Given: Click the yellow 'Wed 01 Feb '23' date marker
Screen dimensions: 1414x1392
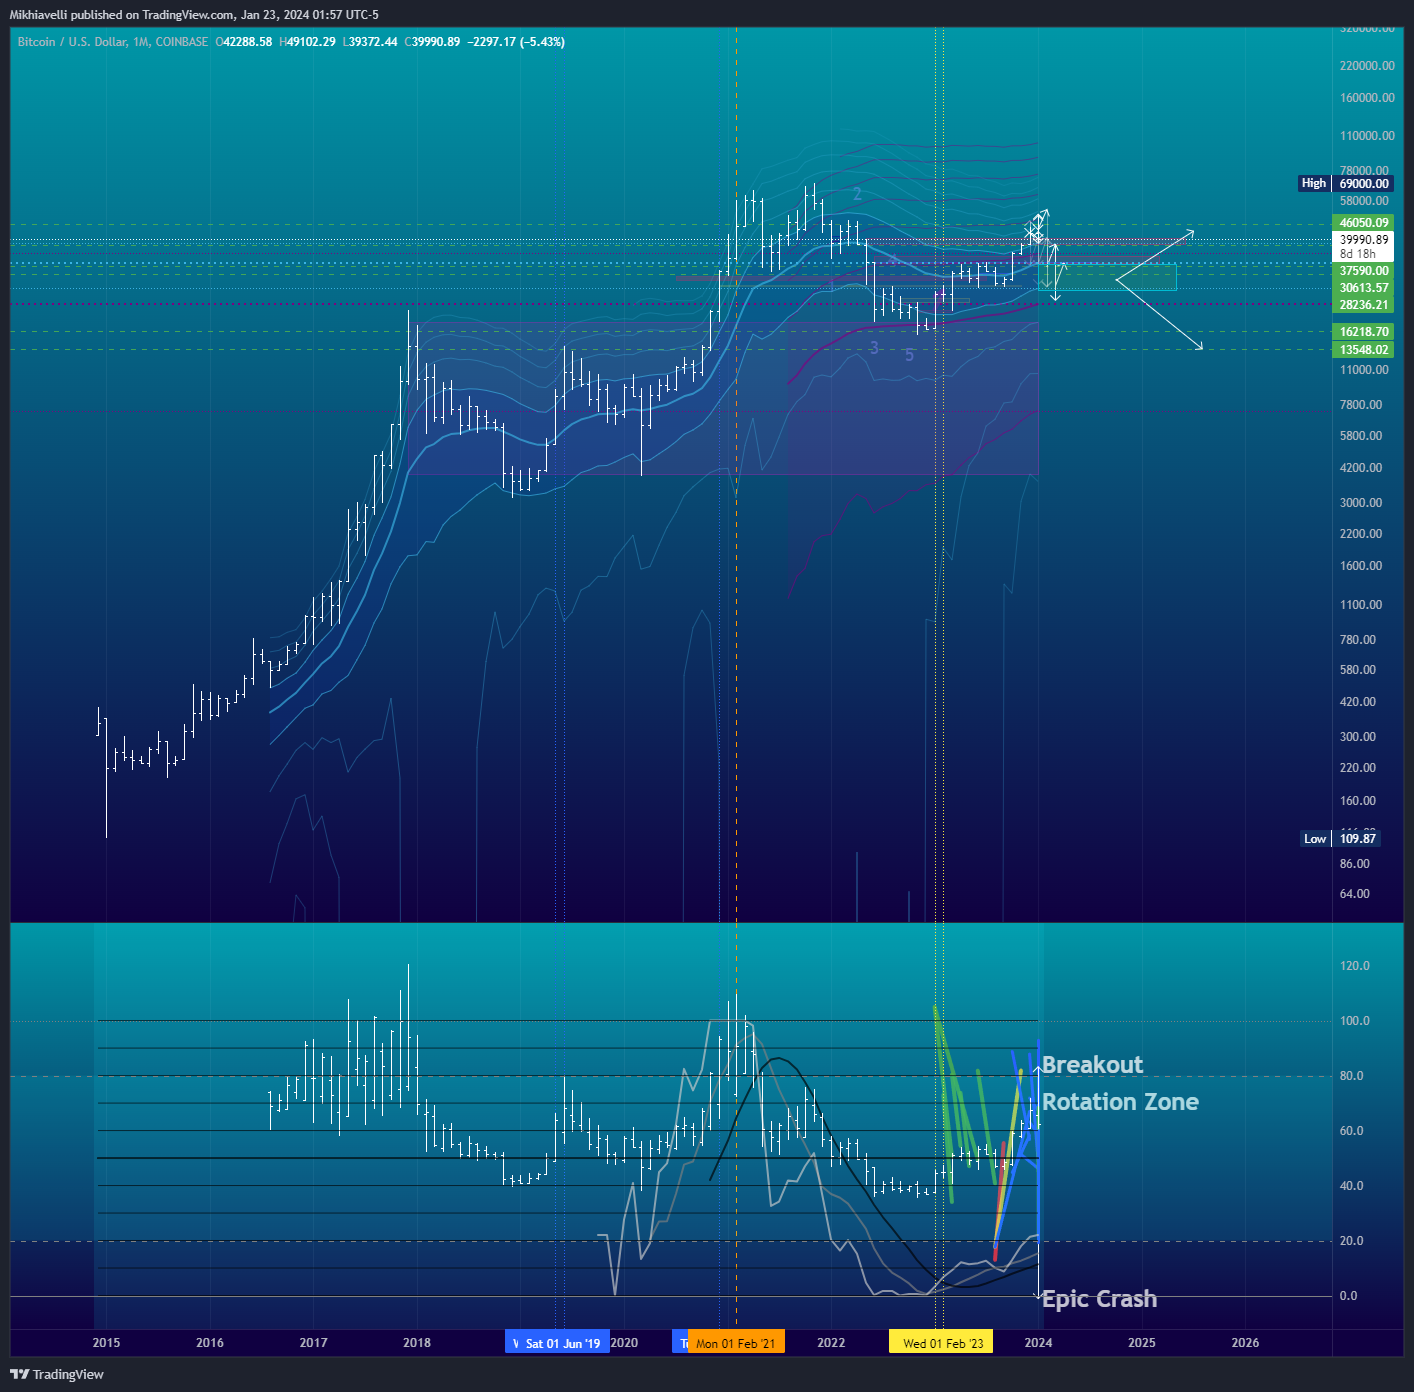Looking at the screenshot, I should pyautogui.click(x=941, y=1343).
